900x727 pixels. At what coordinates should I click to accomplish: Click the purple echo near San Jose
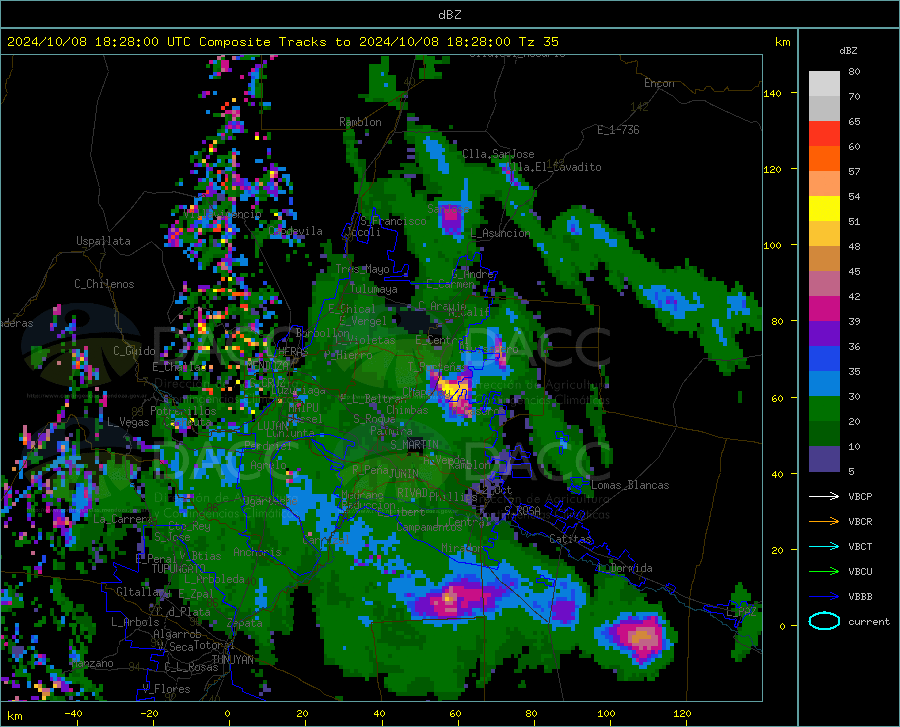point(452,218)
